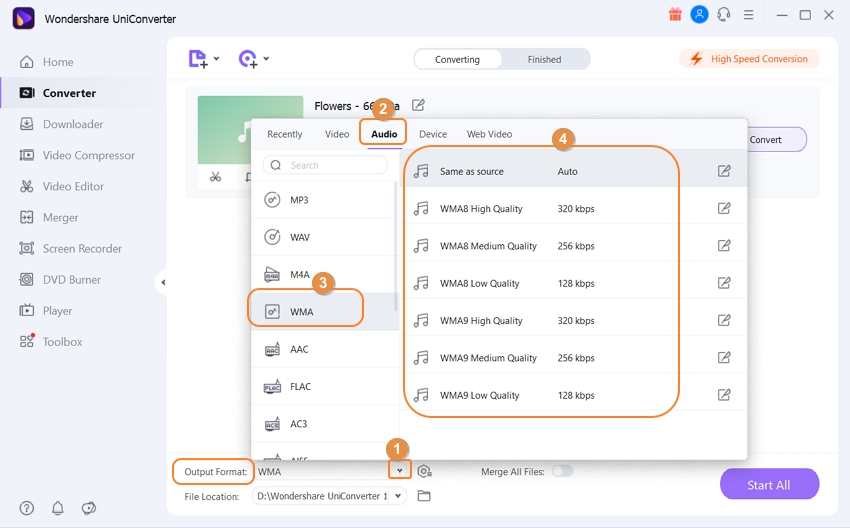Select WMA8 Medium Quality 256 kbps
The image size is (850, 528).
point(575,246)
